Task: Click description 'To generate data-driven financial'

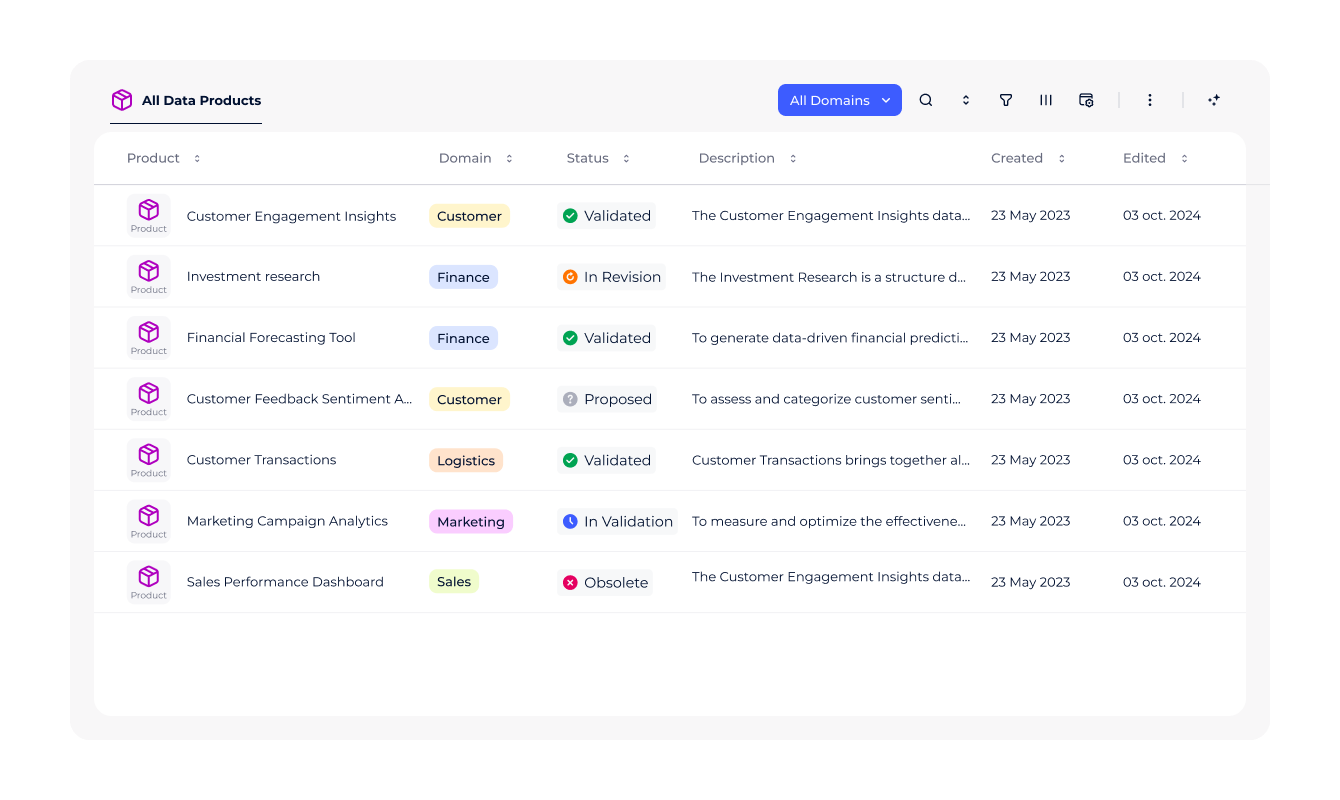Action: pyautogui.click(x=830, y=338)
